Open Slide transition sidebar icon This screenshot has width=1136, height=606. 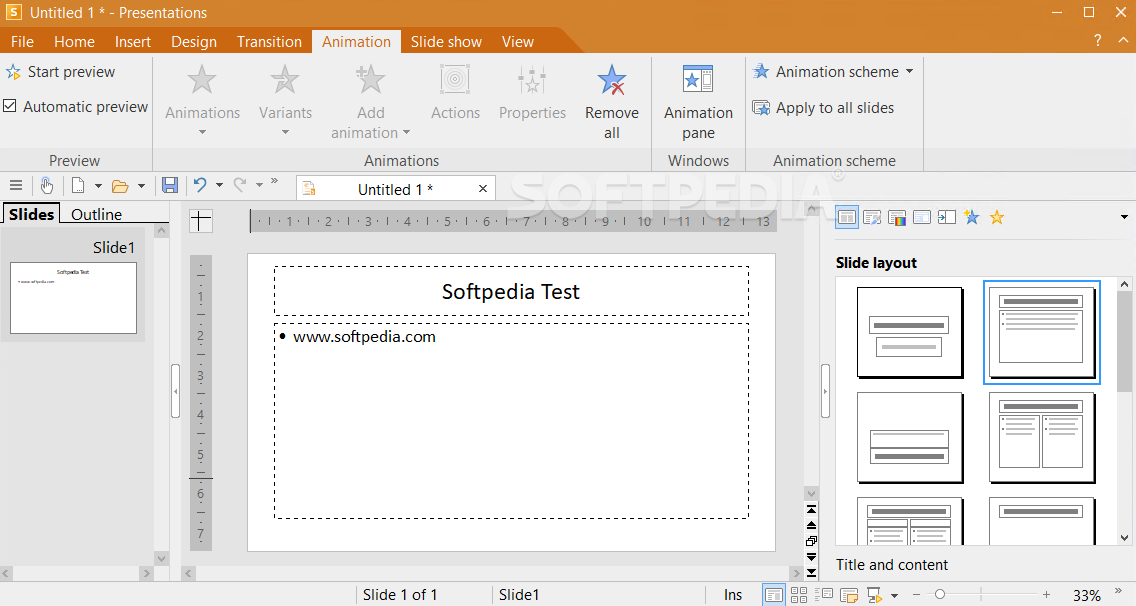pyautogui.click(x=946, y=217)
